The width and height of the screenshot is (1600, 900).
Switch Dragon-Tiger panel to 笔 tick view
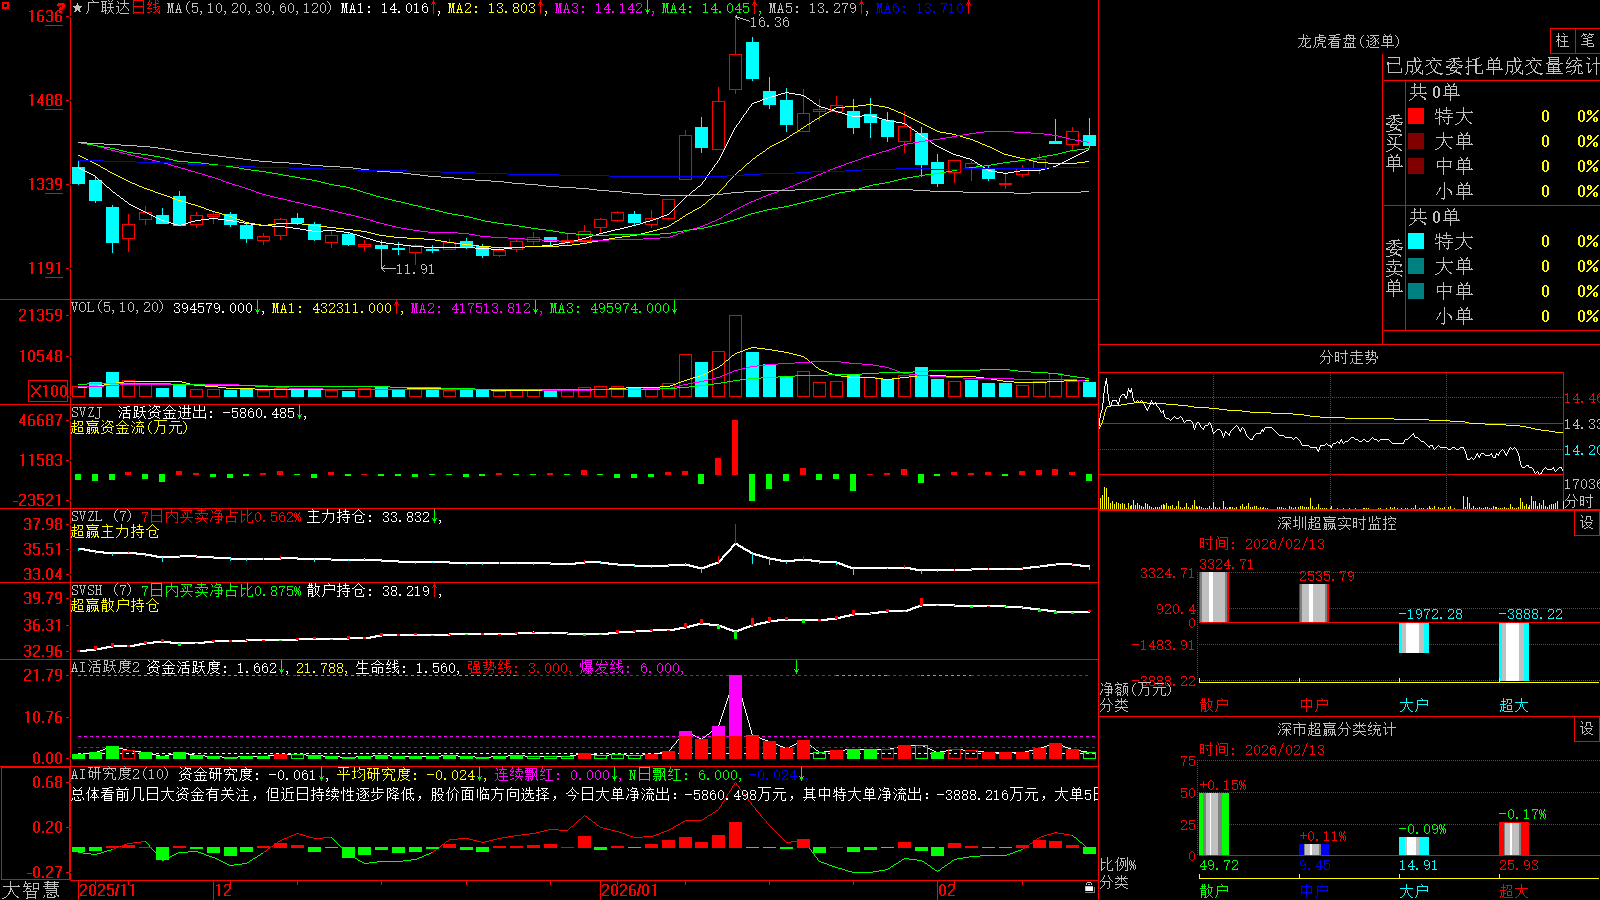click(x=1587, y=40)
